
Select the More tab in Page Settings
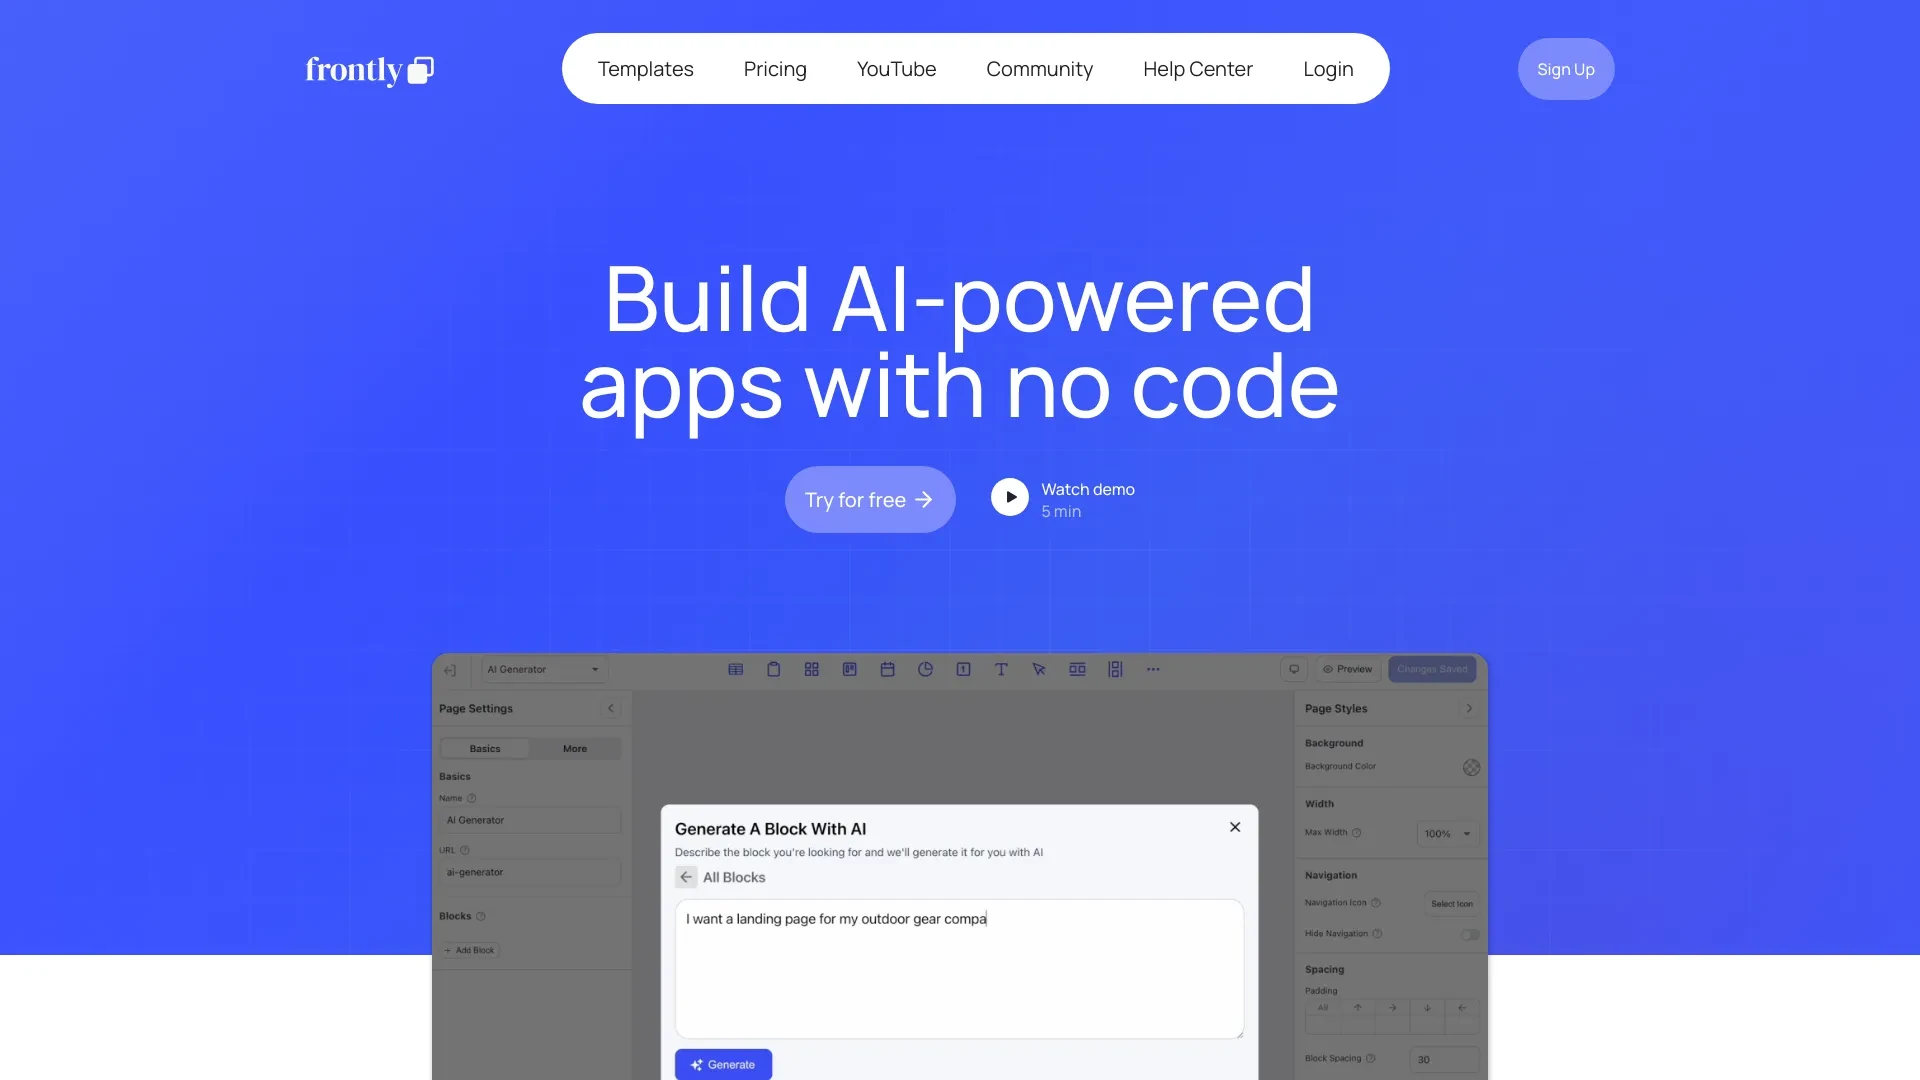pyautogui.click(x=574, y=748)
